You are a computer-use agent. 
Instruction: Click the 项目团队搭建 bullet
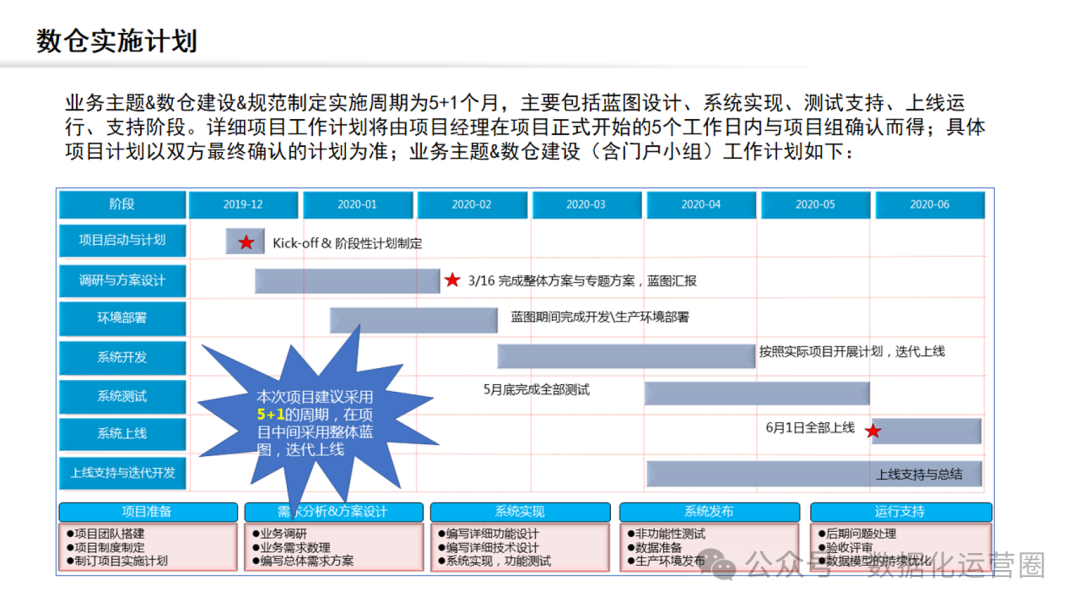point(105,534)
